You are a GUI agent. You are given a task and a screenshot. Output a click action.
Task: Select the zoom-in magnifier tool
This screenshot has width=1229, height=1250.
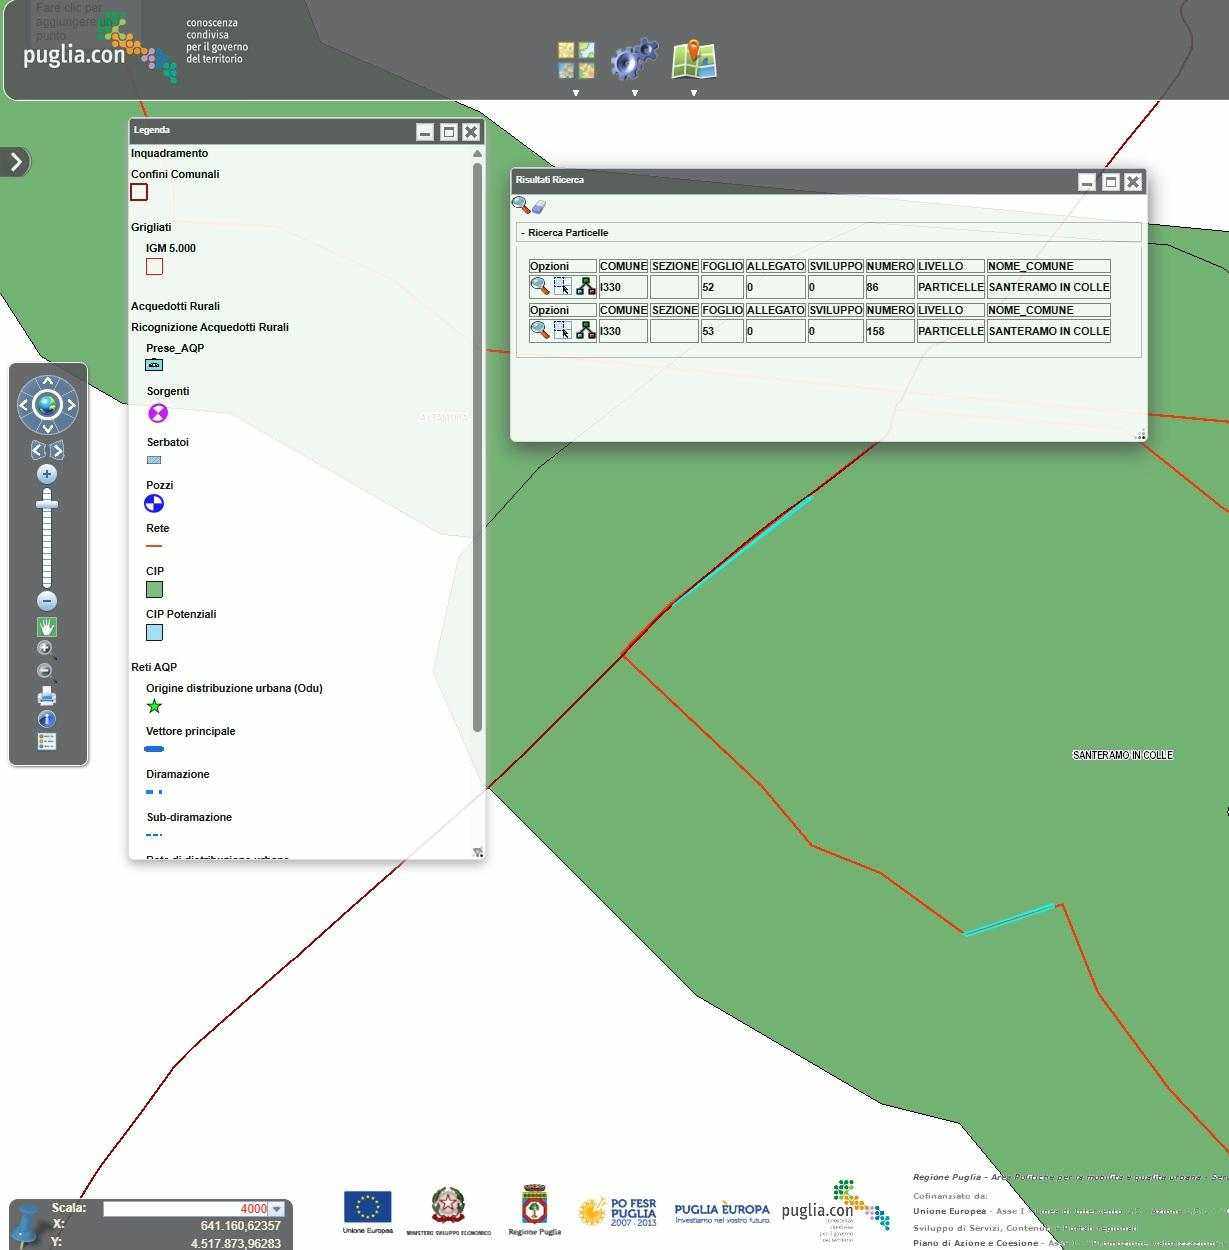pos(46,650)
